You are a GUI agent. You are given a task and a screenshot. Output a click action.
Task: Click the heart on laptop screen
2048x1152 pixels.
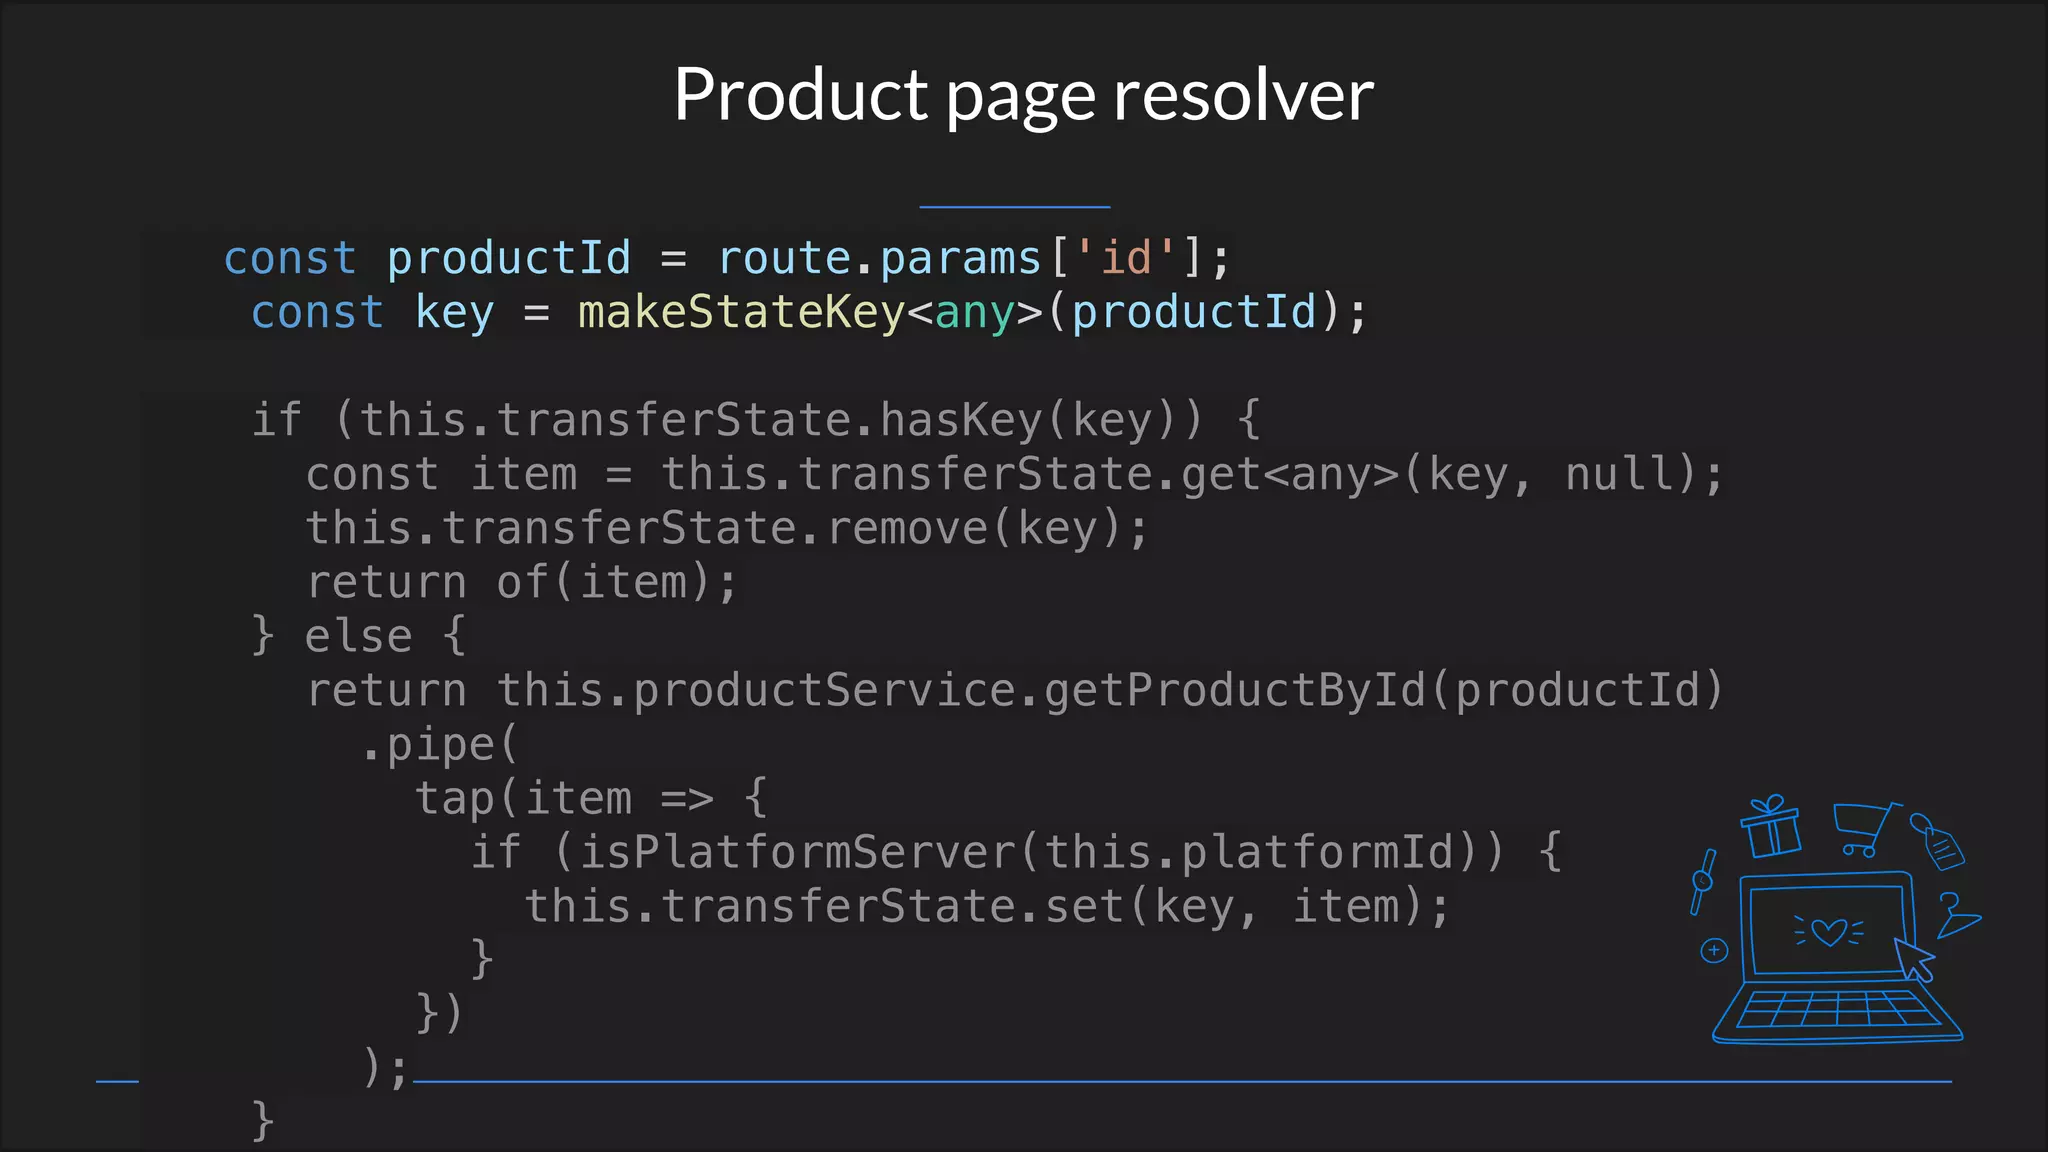(x=1829, y=932)
